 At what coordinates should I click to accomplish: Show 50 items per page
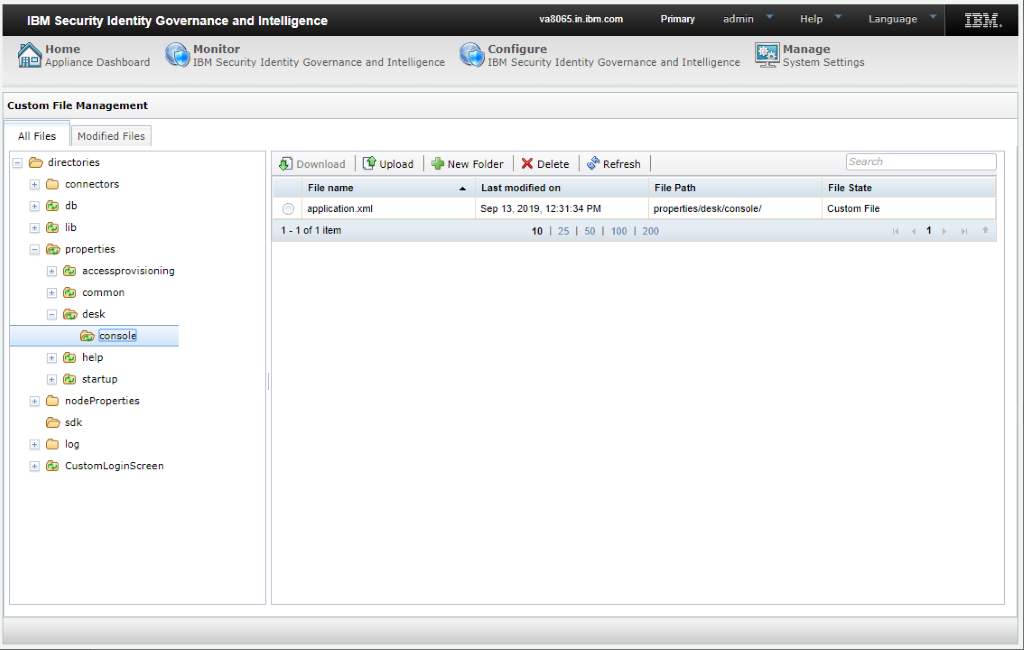pyautogui.click(x=589, y=231)
